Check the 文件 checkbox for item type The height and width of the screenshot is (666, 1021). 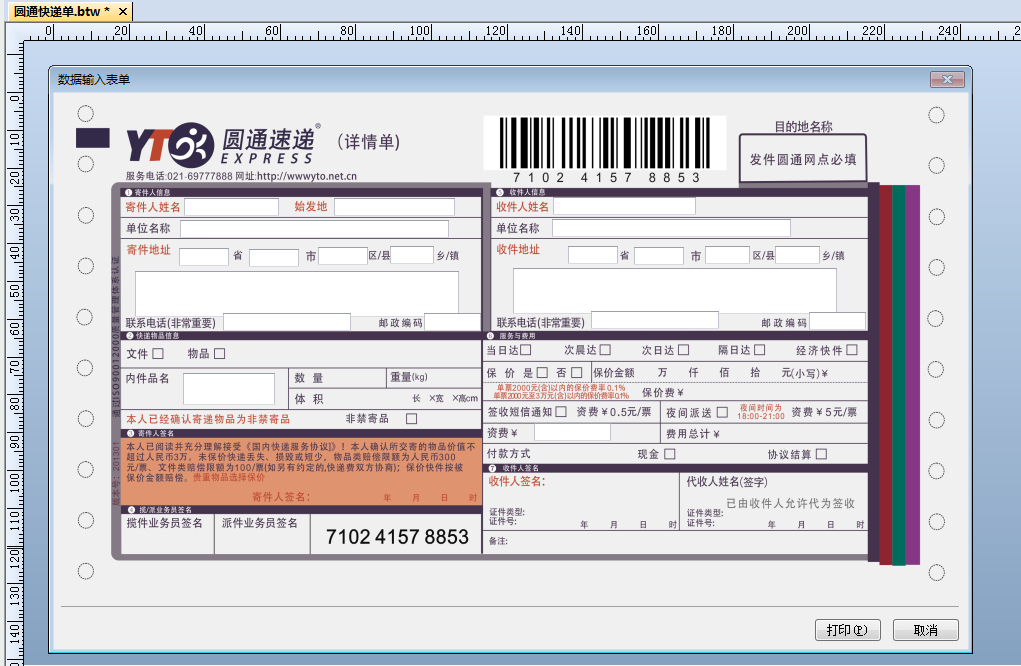157,352
